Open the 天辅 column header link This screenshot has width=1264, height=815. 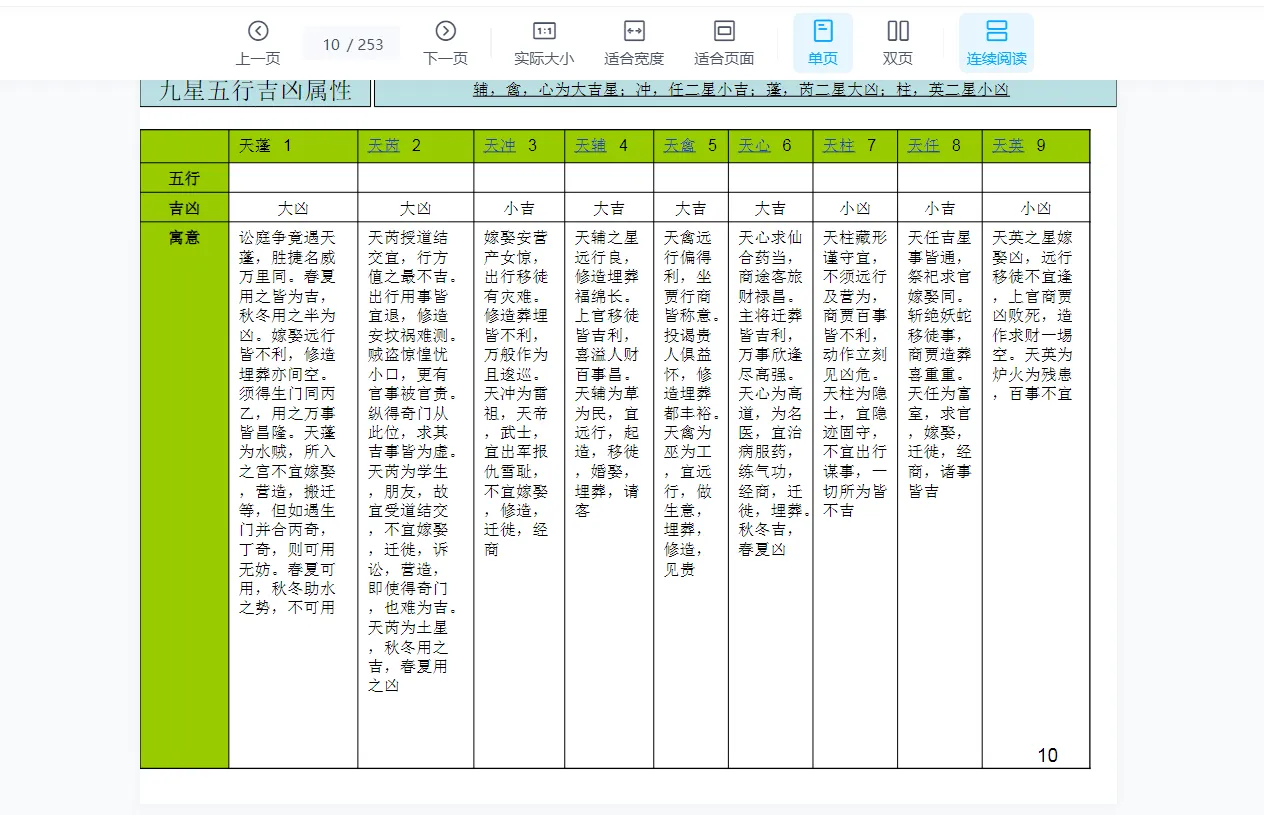tap(591, 144)
